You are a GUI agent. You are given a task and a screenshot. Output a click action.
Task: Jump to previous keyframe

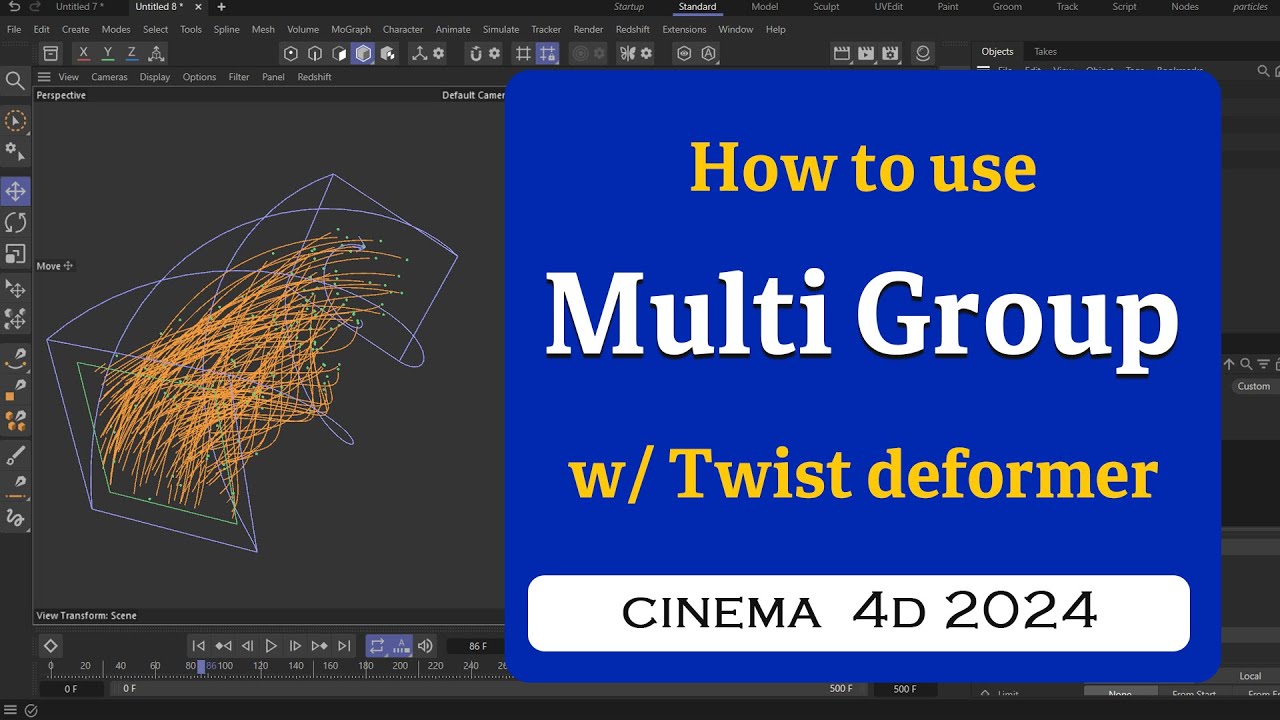(223, 646)
